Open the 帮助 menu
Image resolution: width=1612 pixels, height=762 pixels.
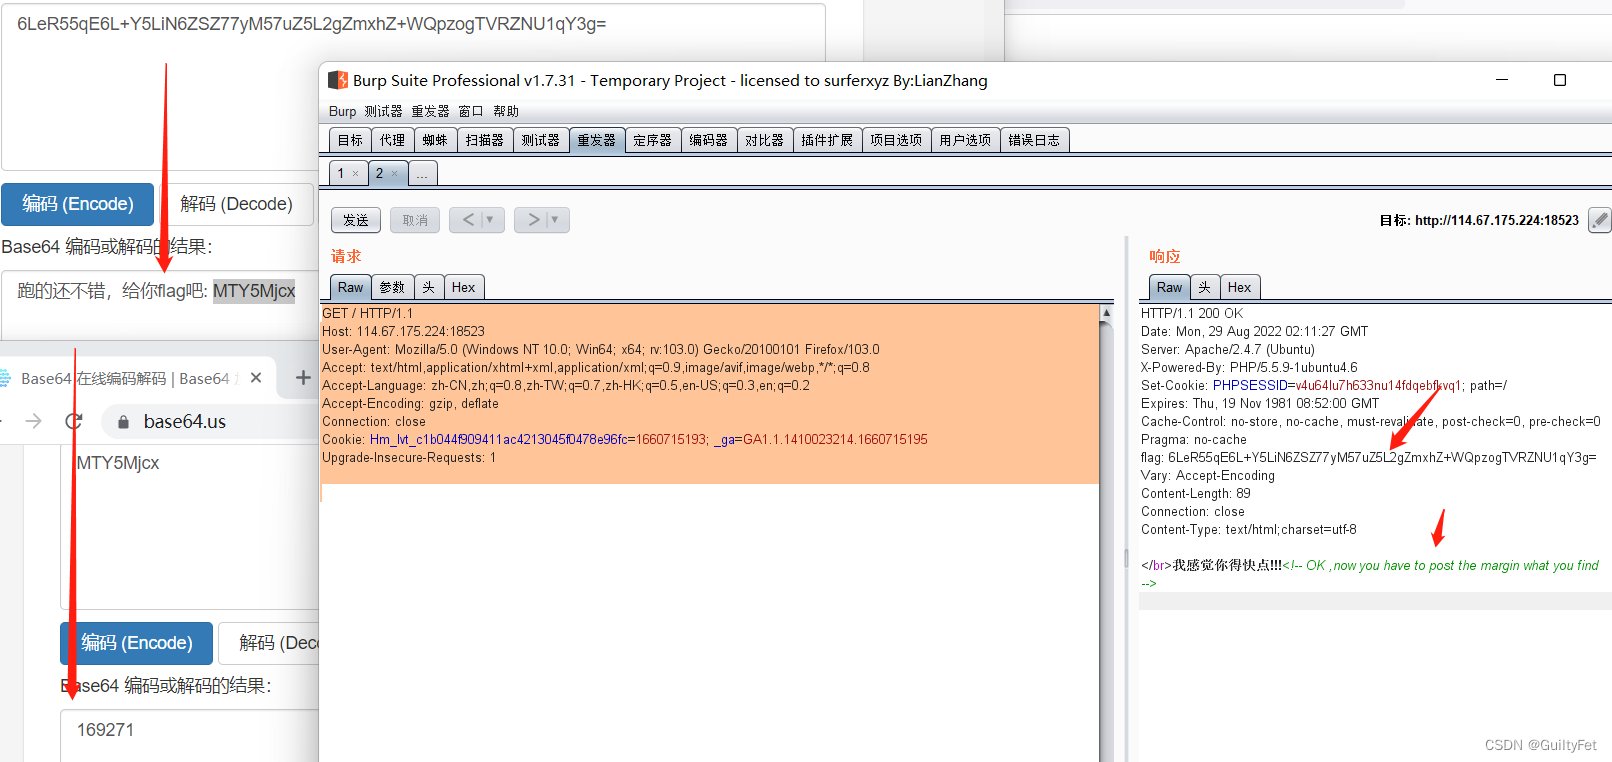point(506,111)
